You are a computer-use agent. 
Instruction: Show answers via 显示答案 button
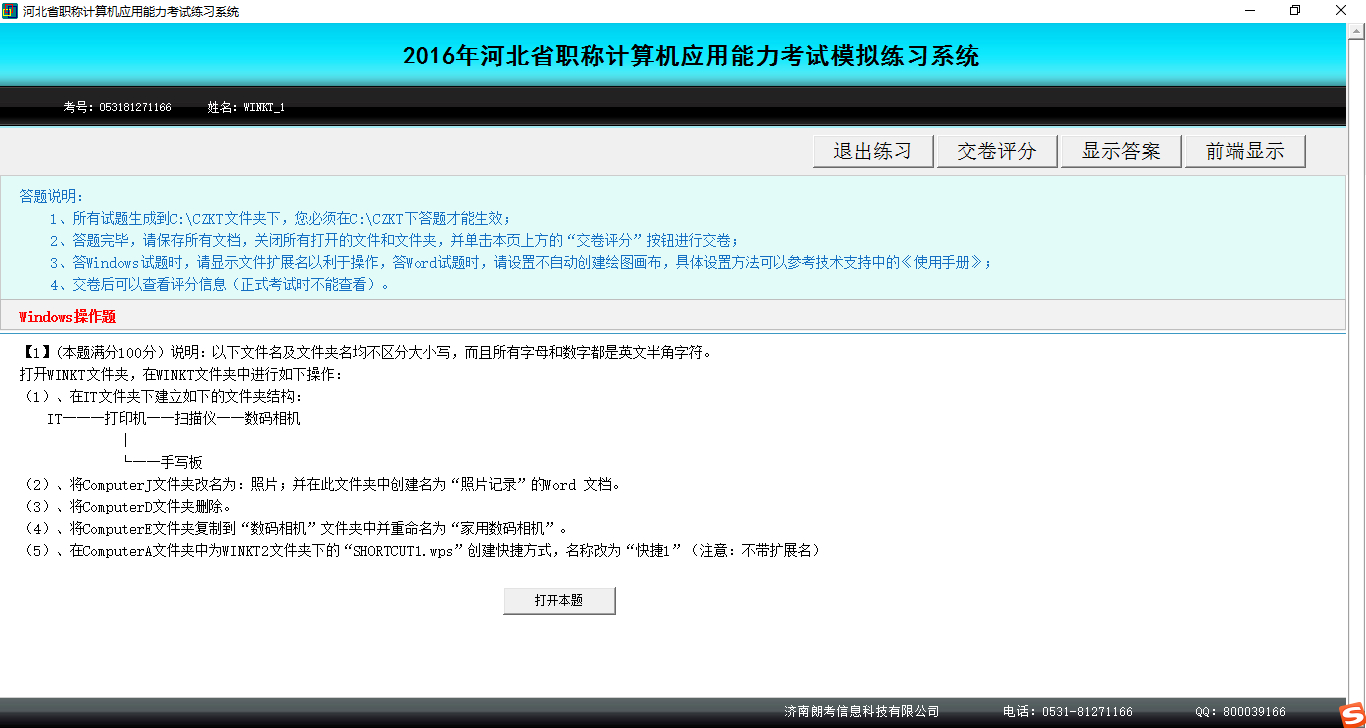pyautogui.click(x=1120, y=152)
